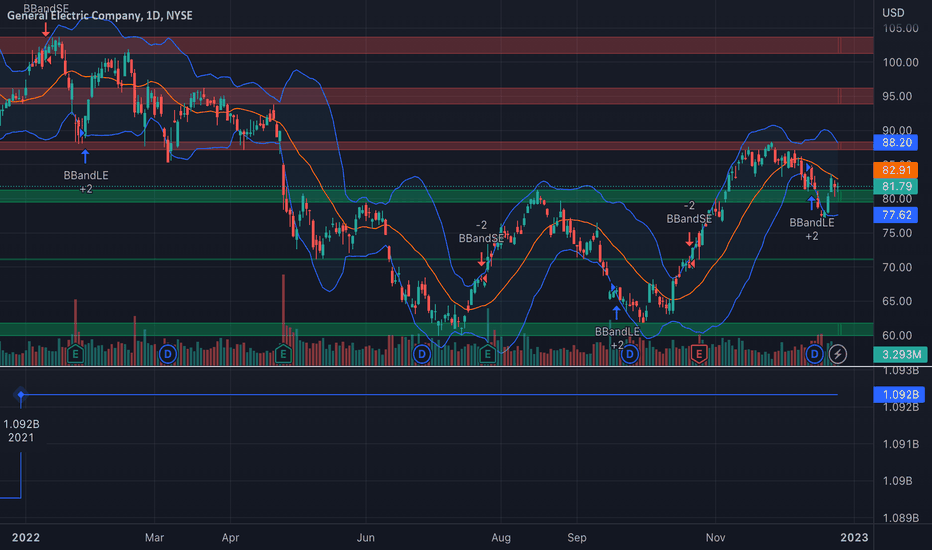Click the 1.092B 2021 data label
Image resolution: width=932 pixels, height=550 pixels.
pyautogui.click(x=21, y=431)
